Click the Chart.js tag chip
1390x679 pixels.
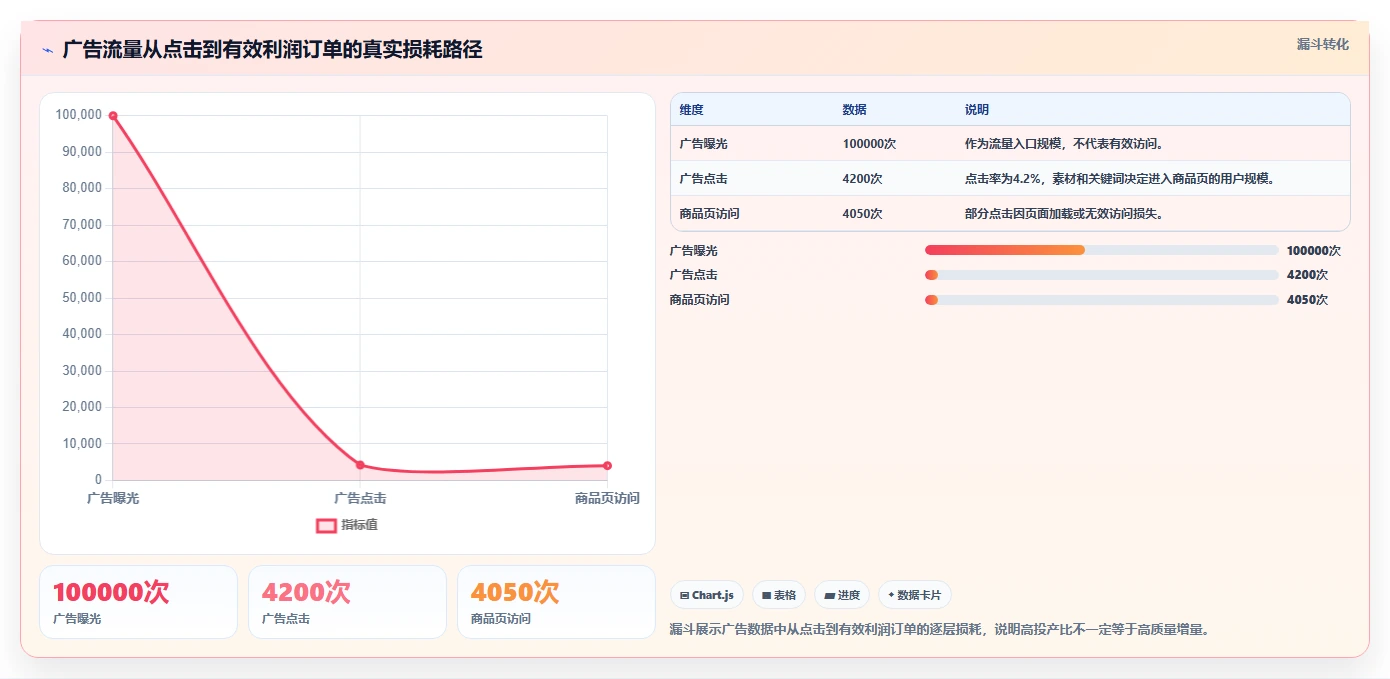click(706, 595)
